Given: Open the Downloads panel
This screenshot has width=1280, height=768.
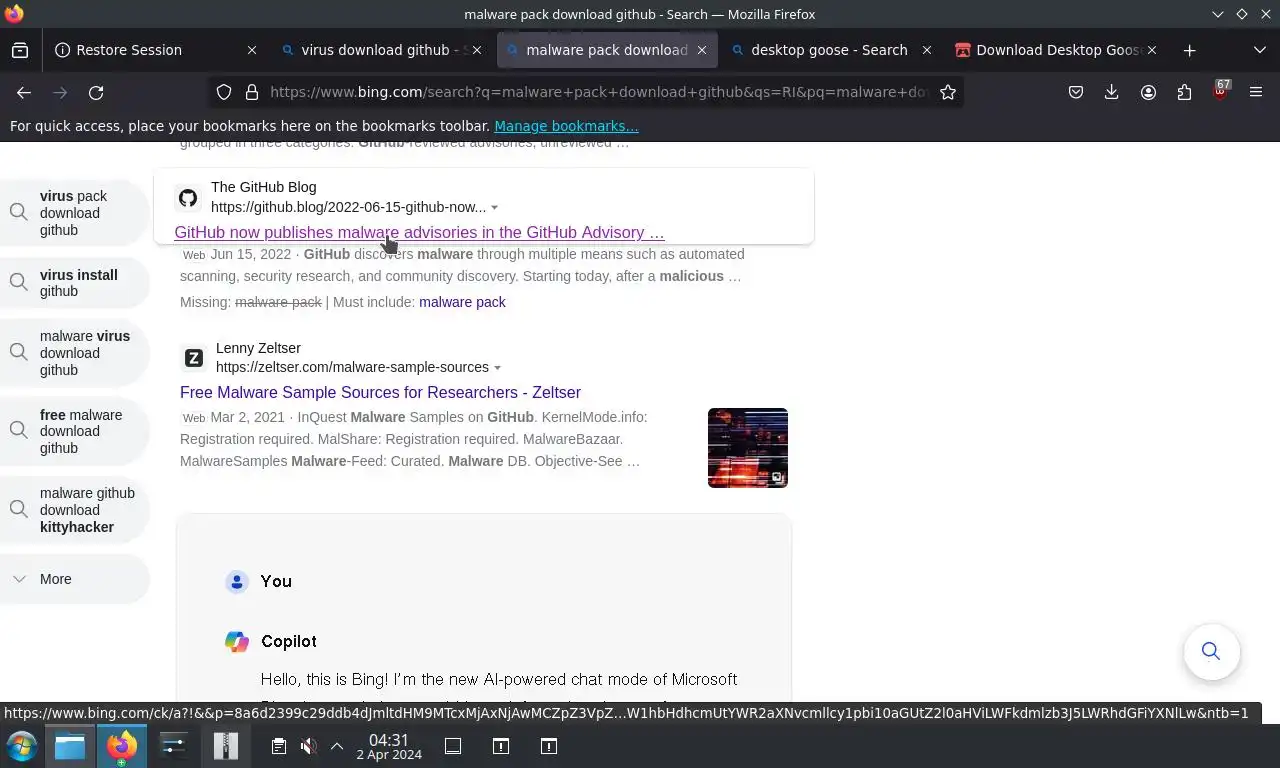Looking at the screenshot, I should coord(1111,92).
